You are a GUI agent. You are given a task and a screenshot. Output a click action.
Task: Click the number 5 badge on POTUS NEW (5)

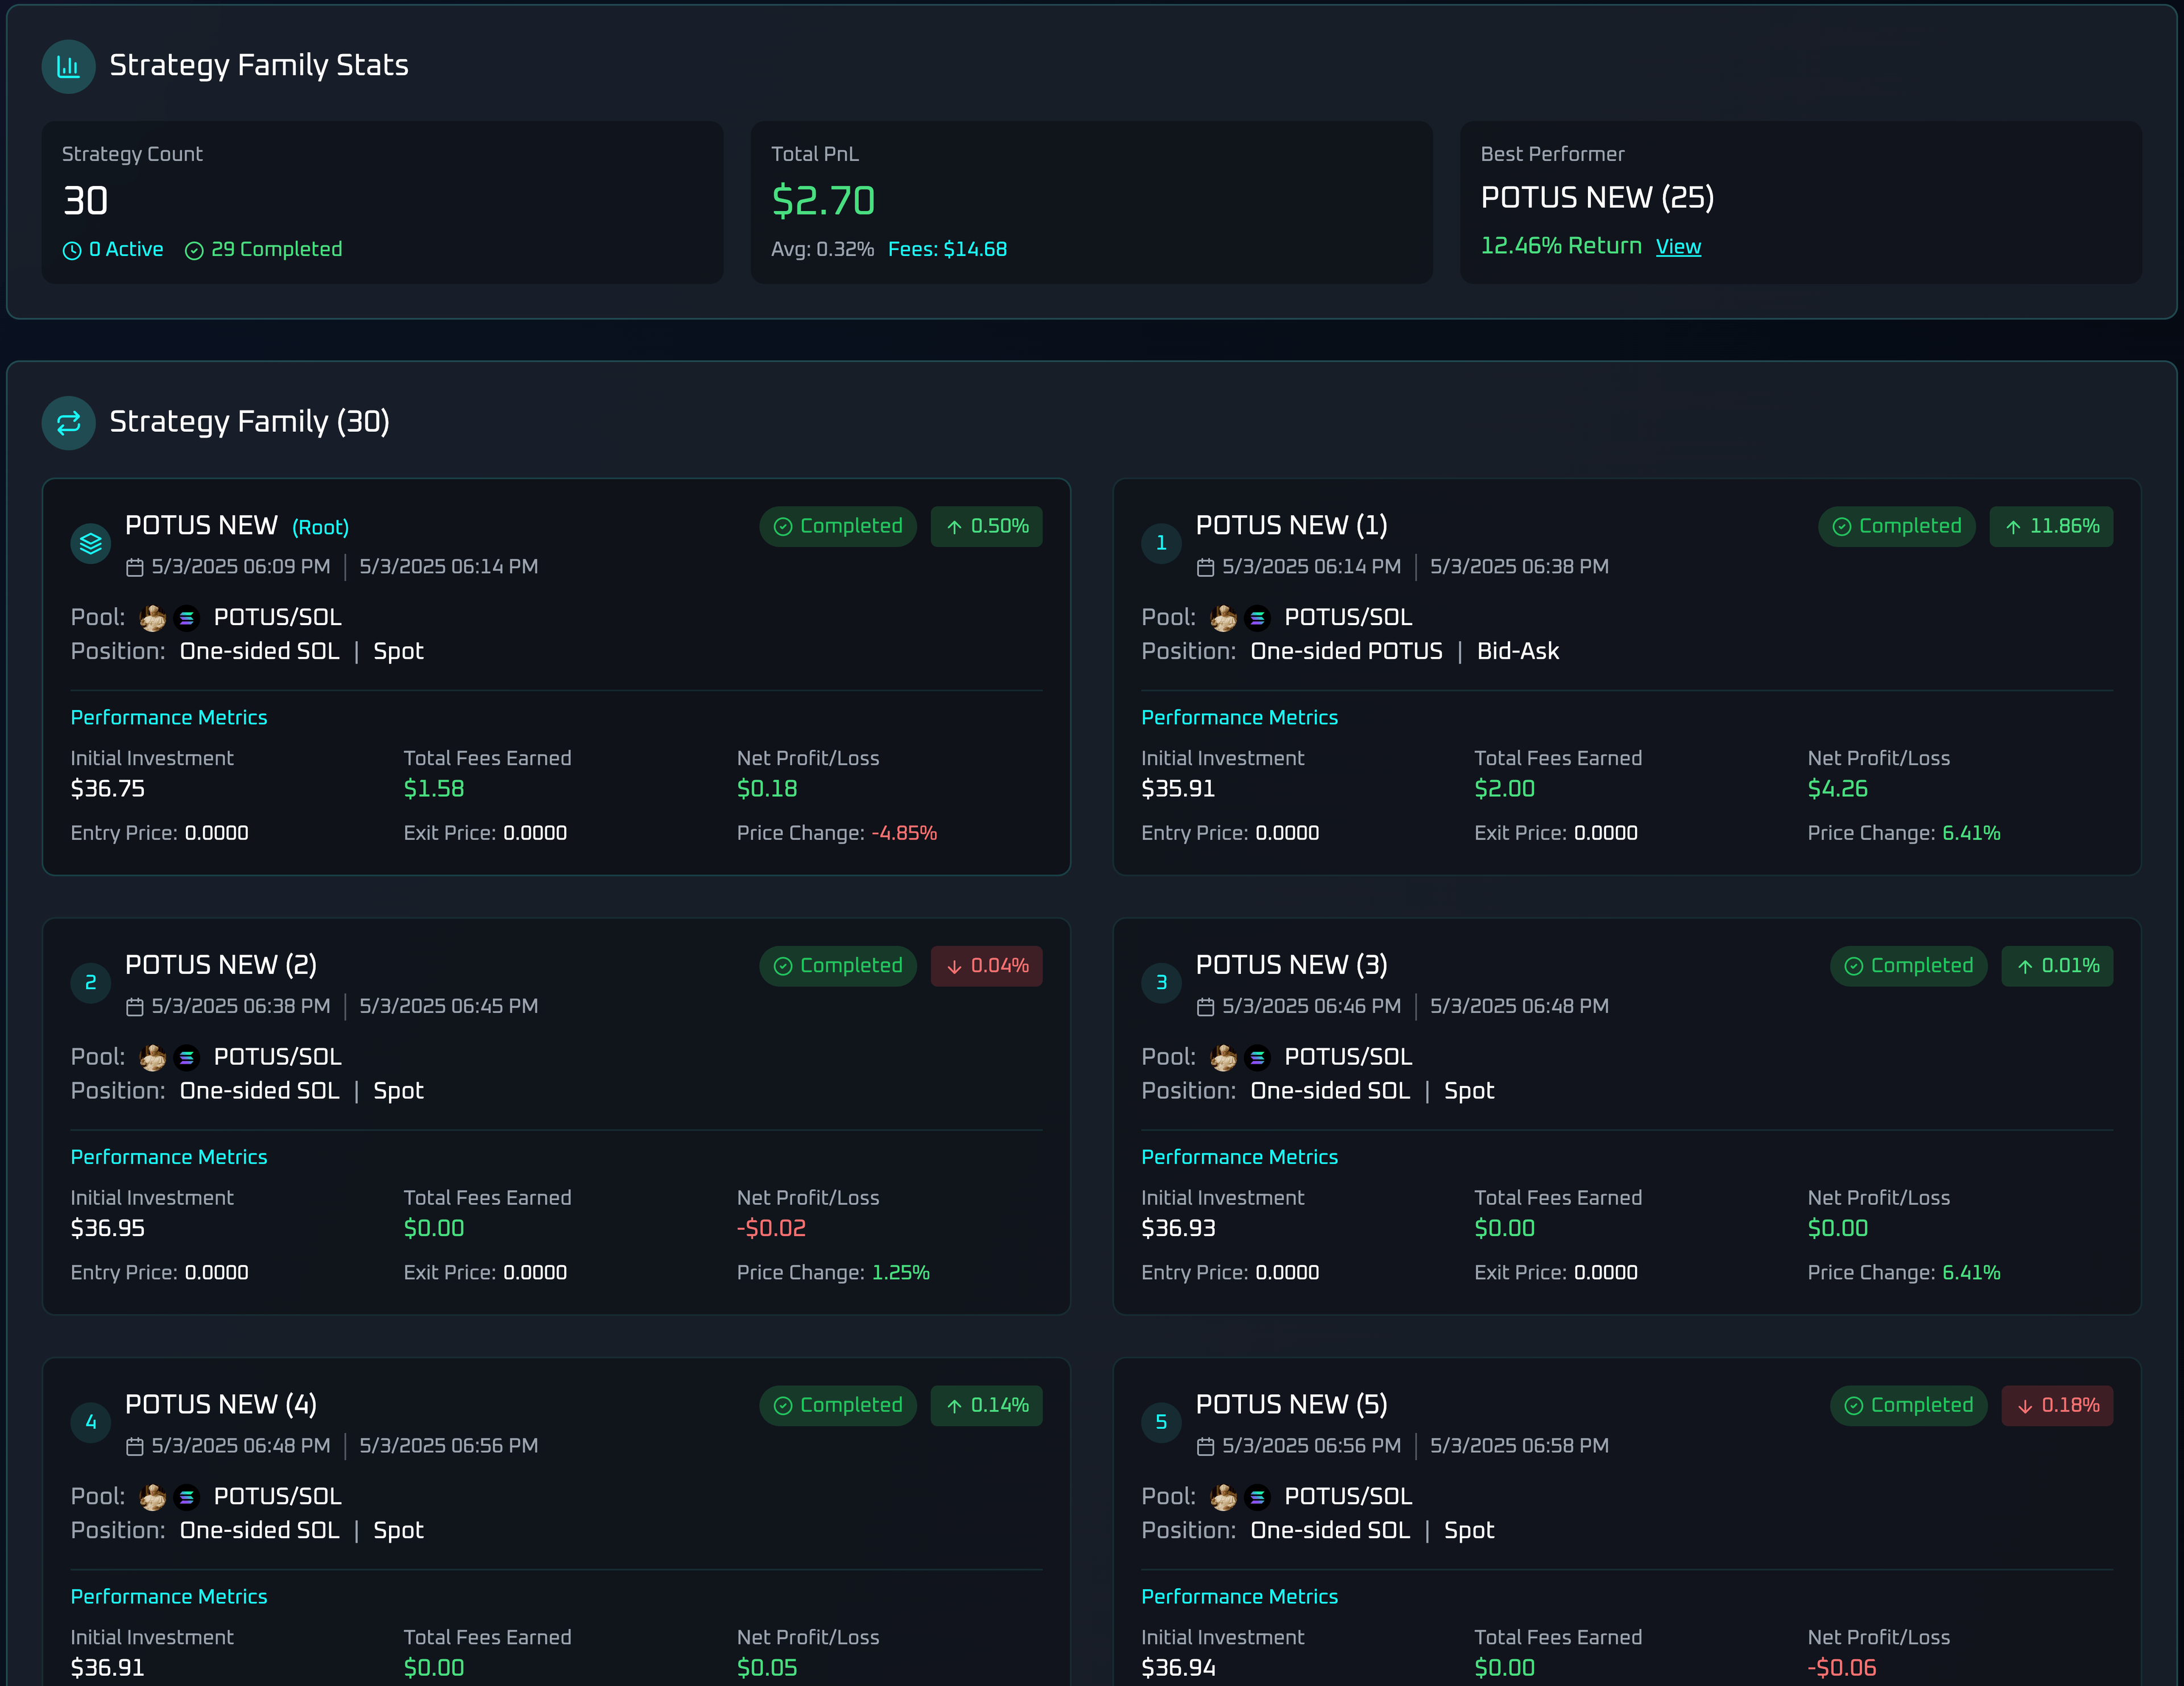click(1161, 1422)
